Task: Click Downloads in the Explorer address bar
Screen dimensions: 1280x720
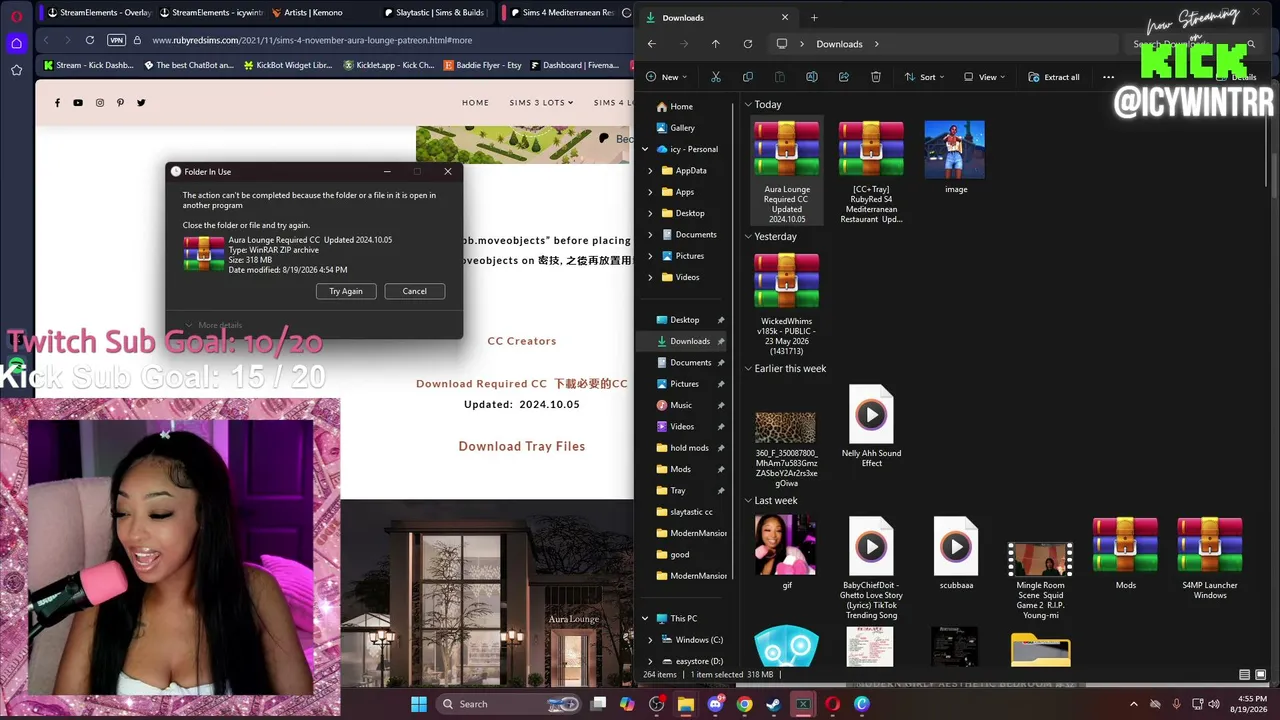Action: pyautogui.click(x=839, y=44)
